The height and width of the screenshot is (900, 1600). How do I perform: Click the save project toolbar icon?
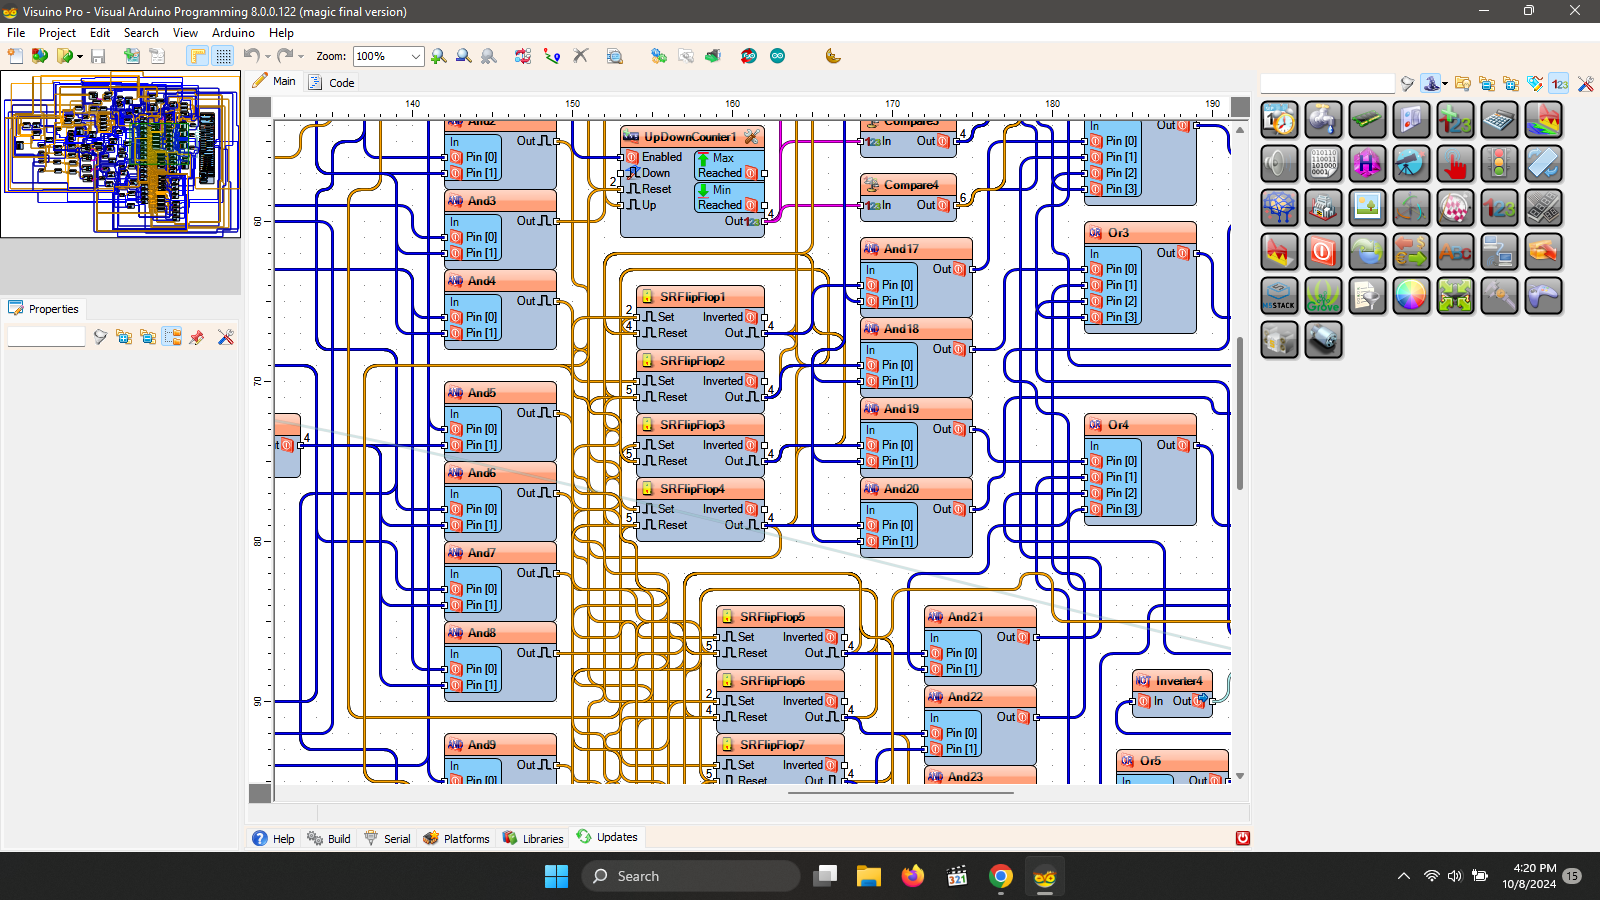98,56
